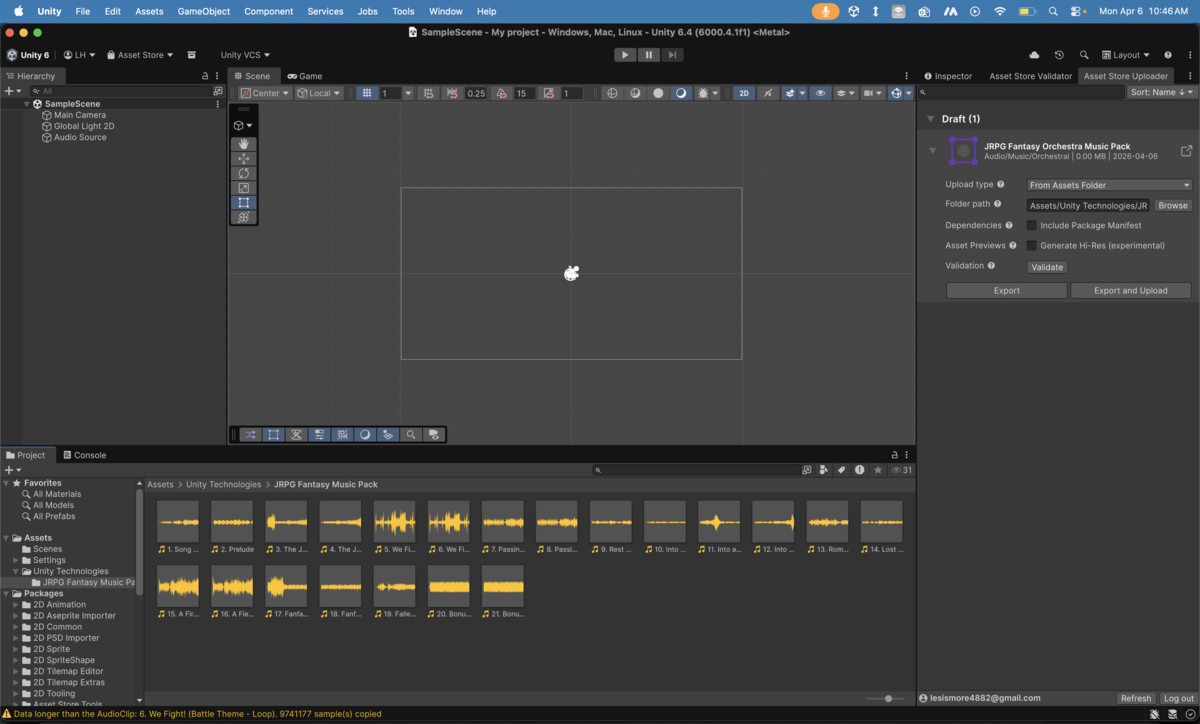Click save search star icon in Project
The image size is (1200, 724).
click(878, 470)
